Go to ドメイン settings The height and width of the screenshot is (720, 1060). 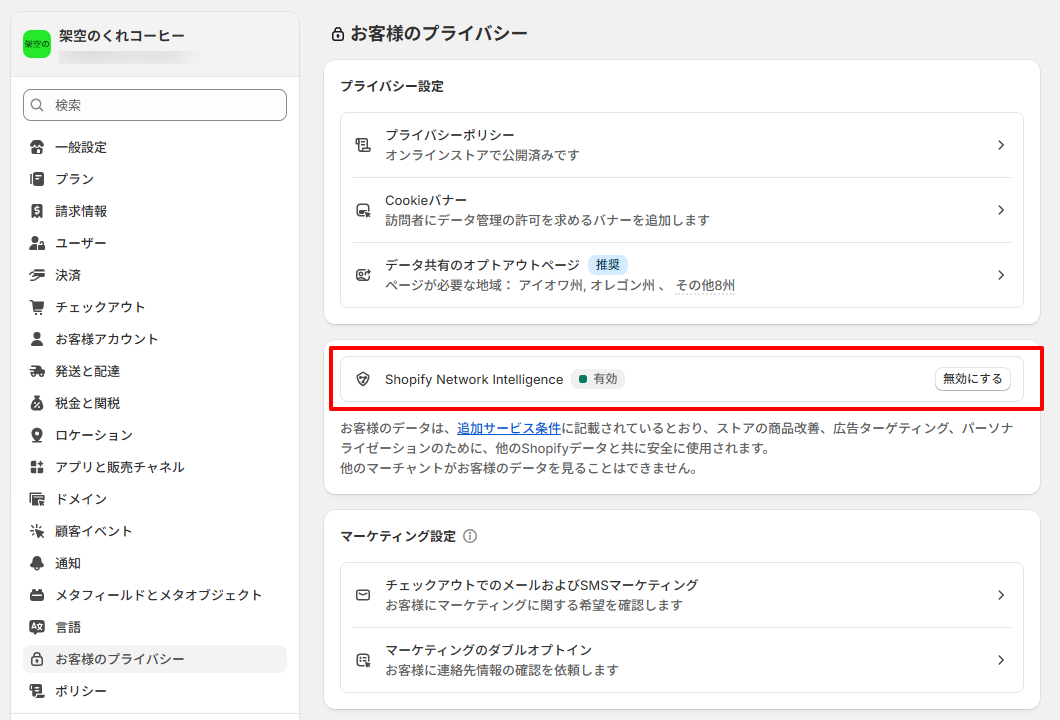pos(81,499)
